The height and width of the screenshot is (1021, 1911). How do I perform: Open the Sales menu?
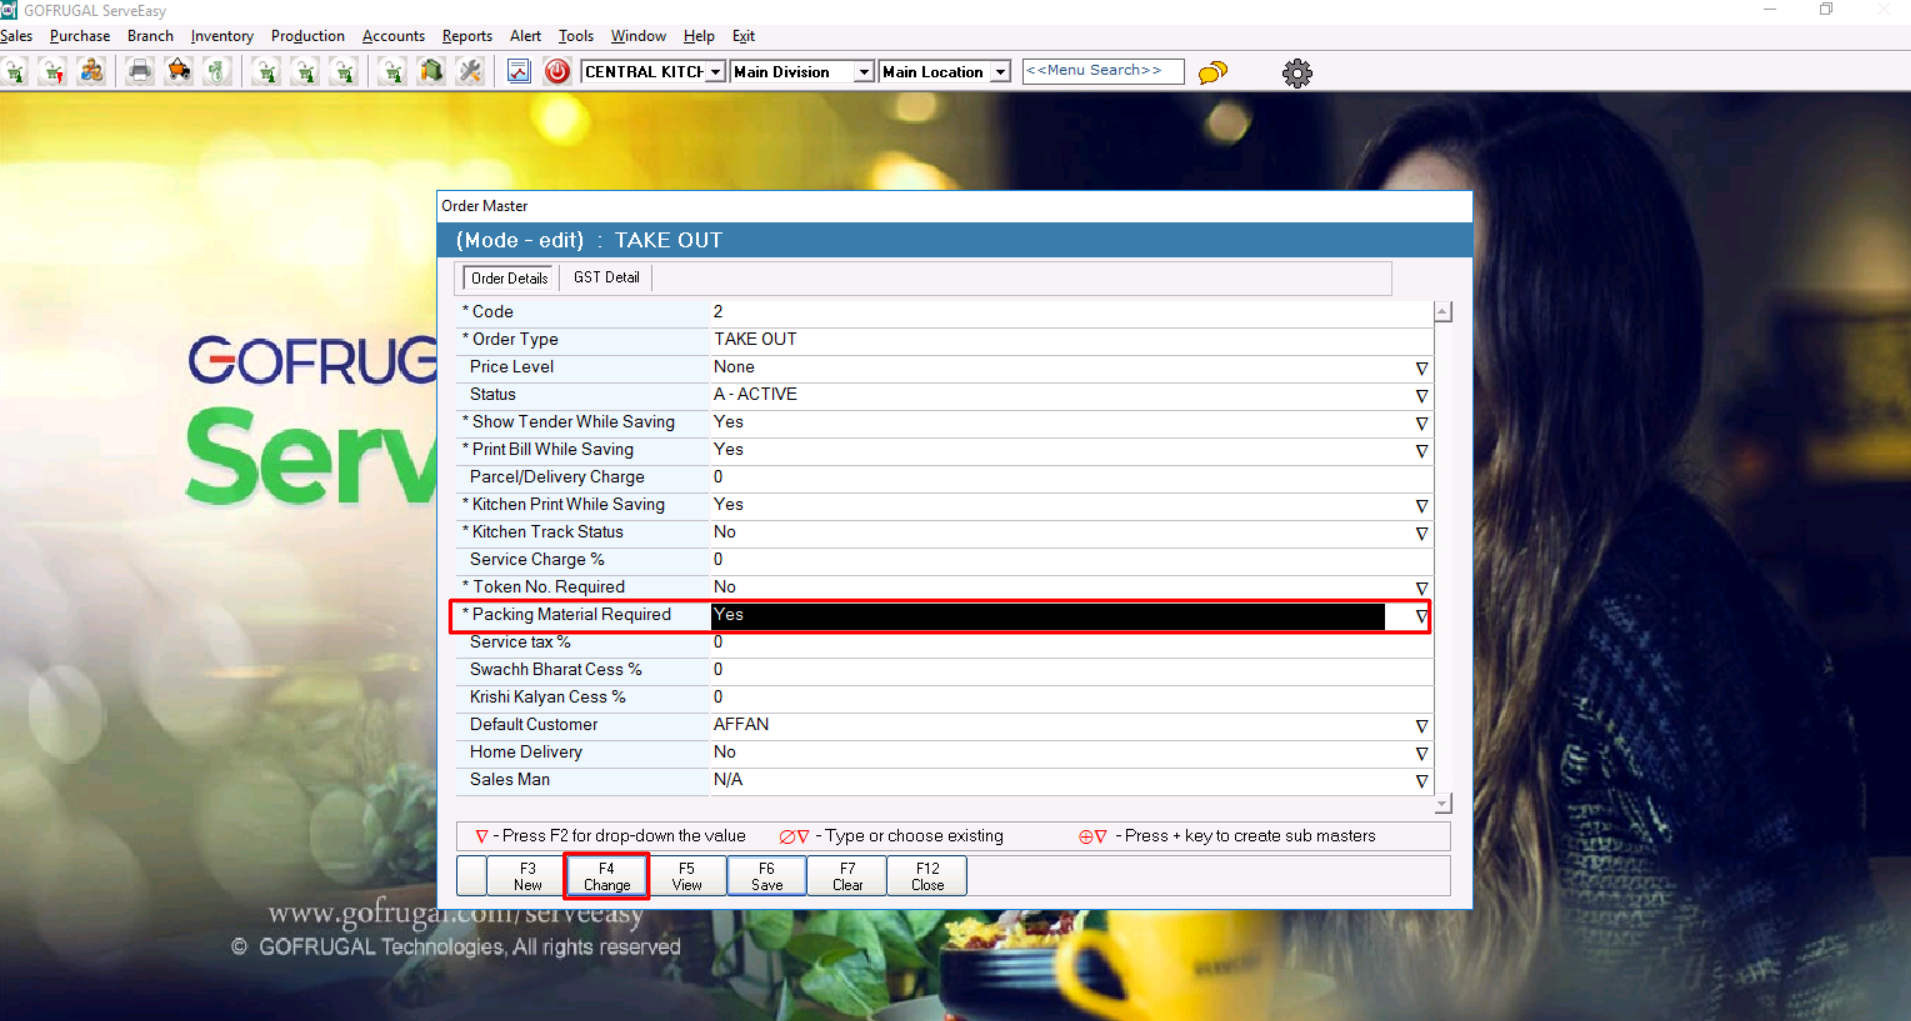[x=17, y=36]
